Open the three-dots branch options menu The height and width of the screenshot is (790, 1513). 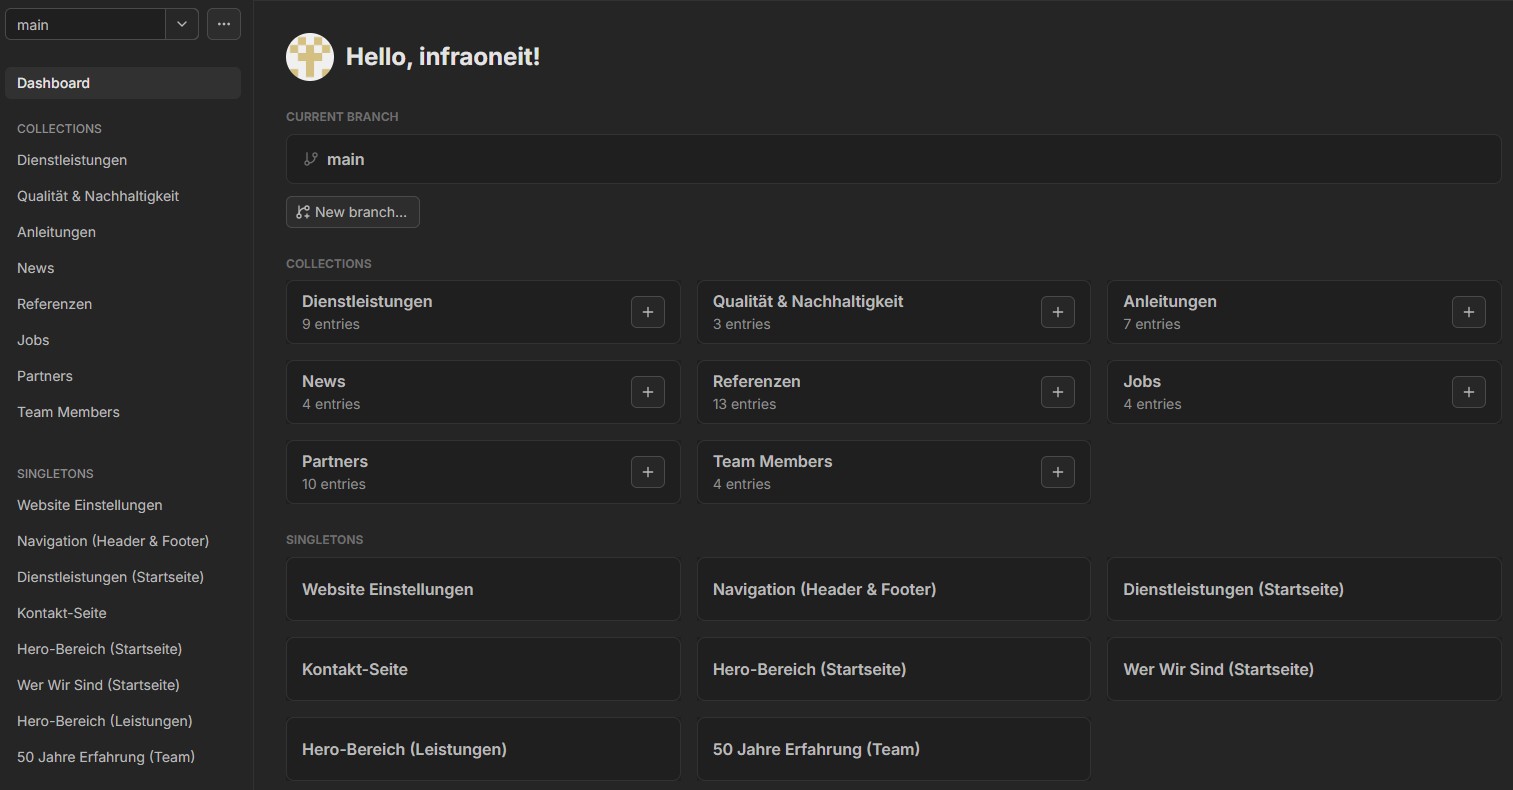pyautogui.click(x=224, y=25)
